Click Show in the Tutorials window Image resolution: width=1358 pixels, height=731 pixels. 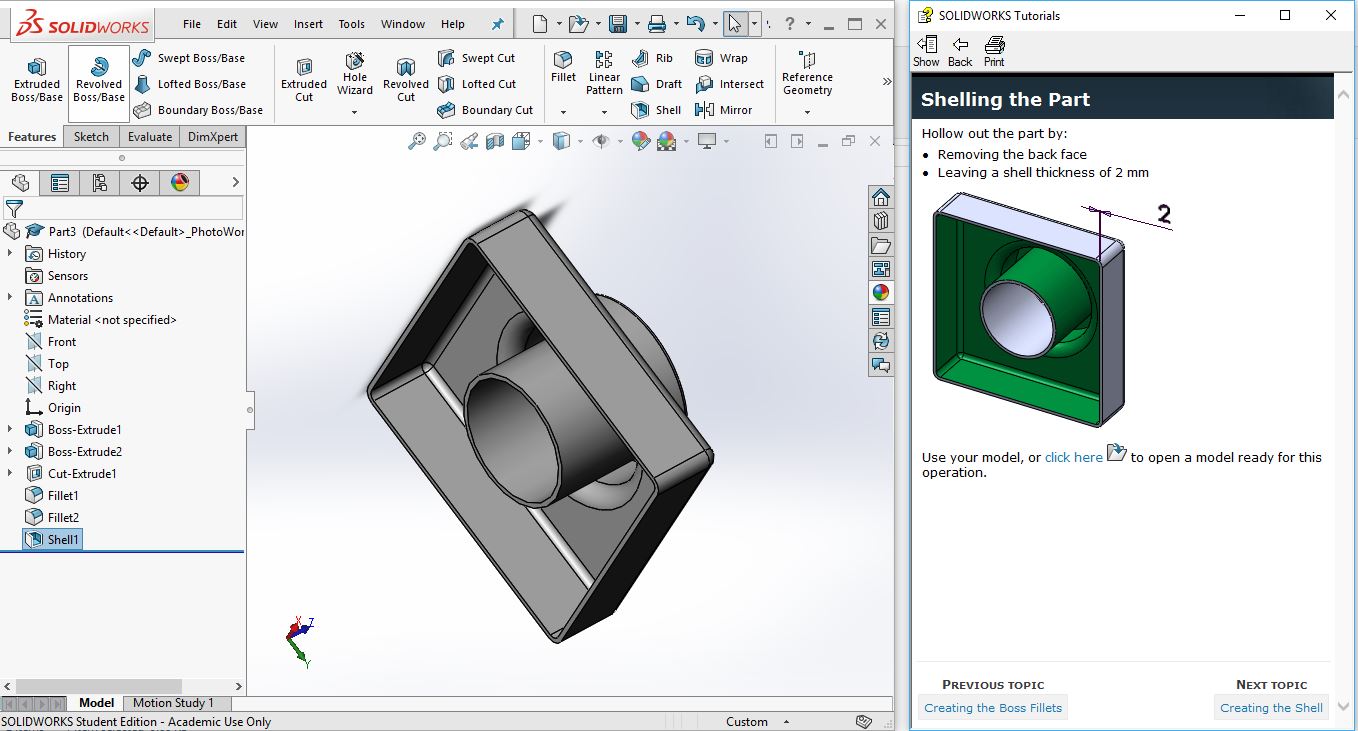point(926,51)
